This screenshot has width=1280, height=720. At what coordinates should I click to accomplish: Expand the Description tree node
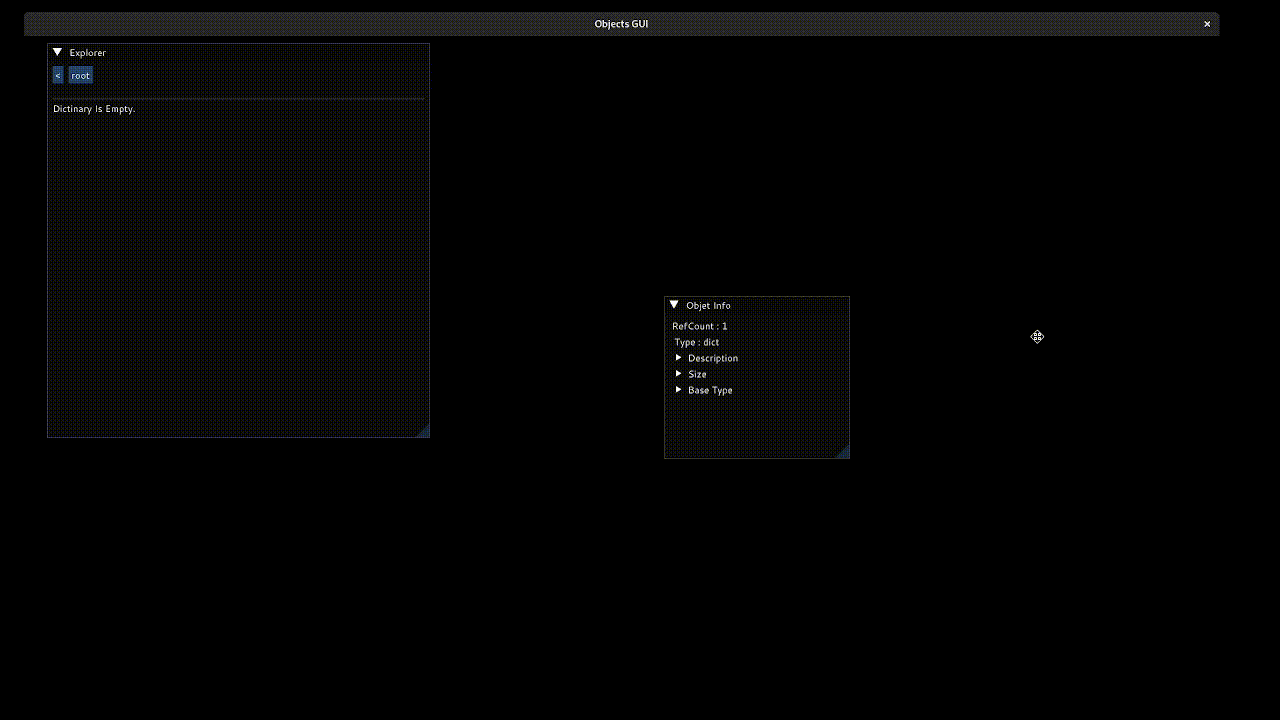707,358
